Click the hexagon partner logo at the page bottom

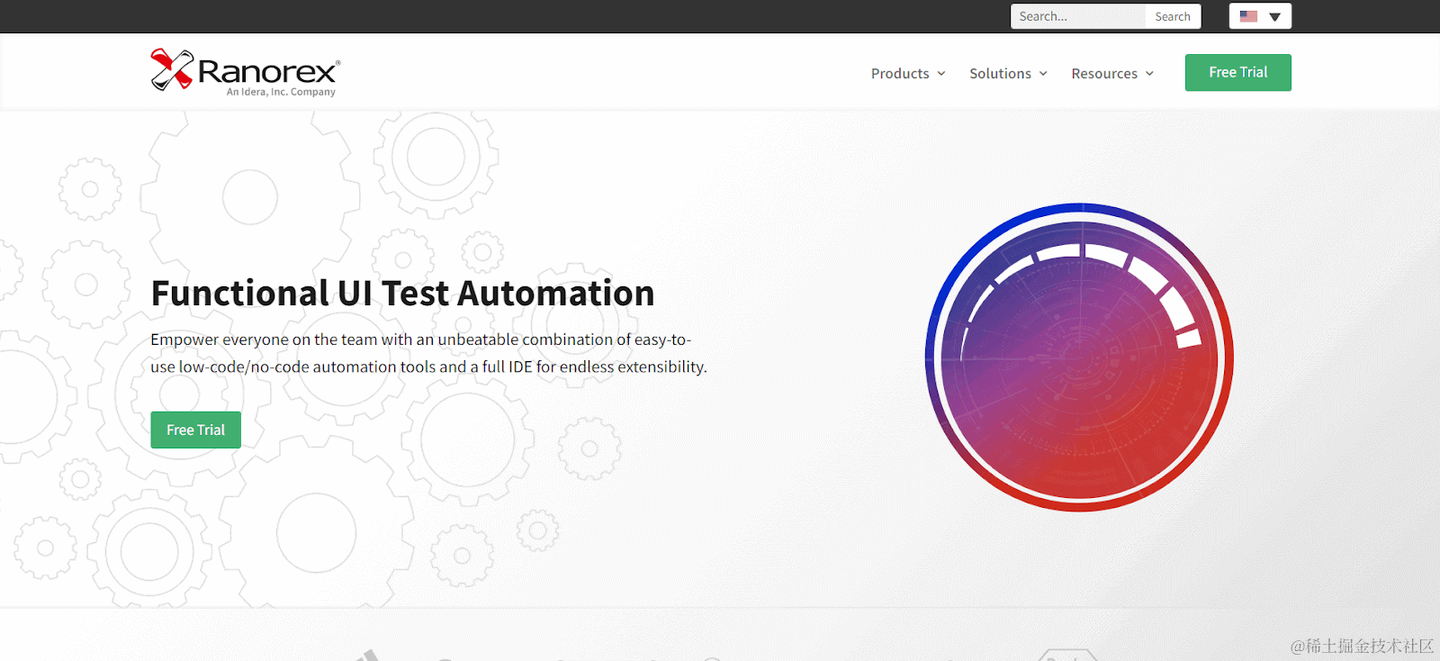tap(1069, 655)
